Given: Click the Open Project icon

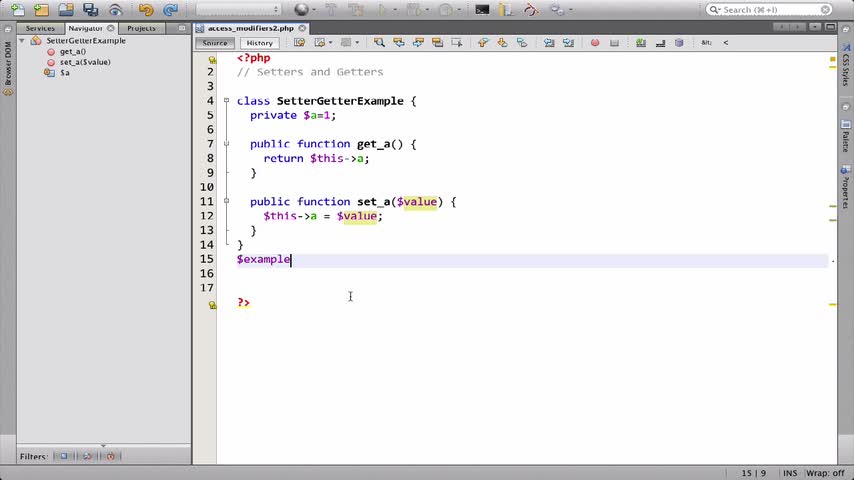Looking at the screenshot, I should click(x=66, y=9).
